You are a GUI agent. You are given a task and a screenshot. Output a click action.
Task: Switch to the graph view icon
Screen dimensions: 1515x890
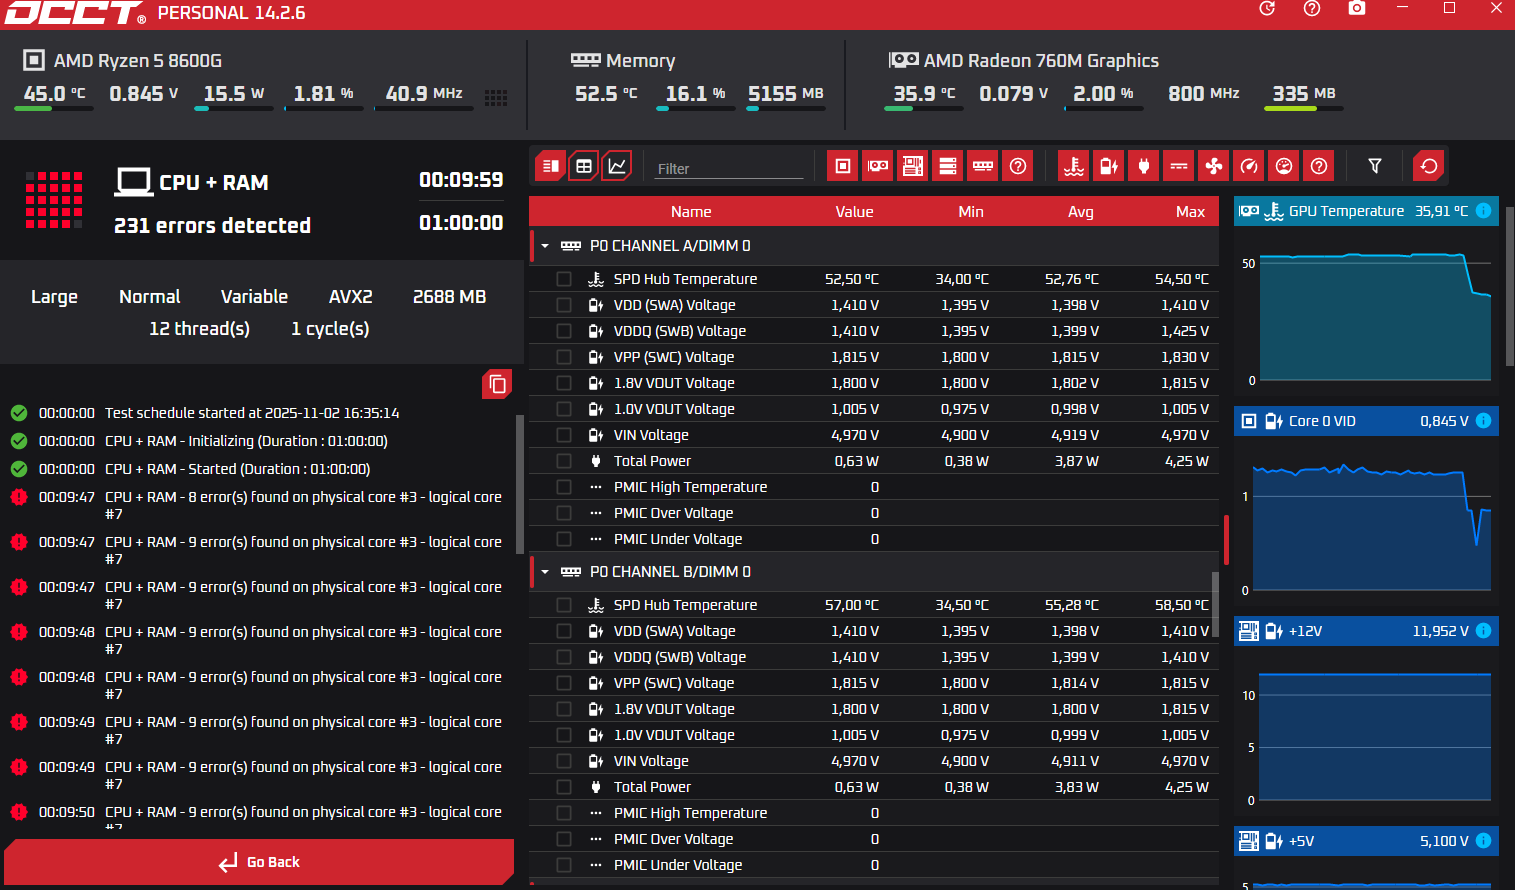(617, 166)
